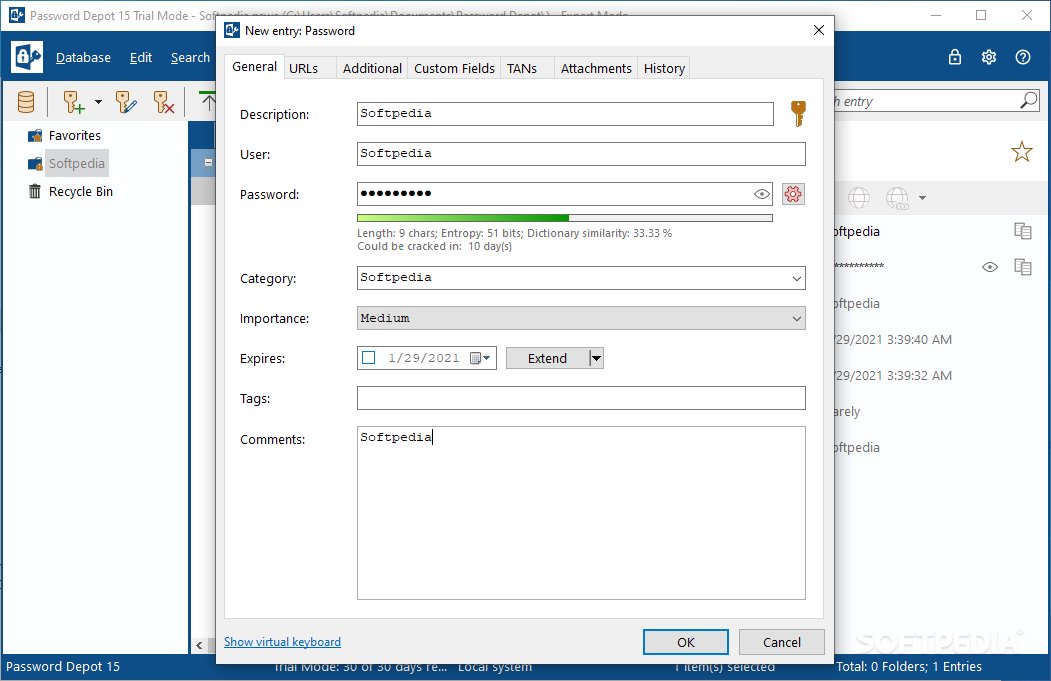Open dropdown arrow next to add-password icon
Screen dimensions: 1051x681
(98, 102)
